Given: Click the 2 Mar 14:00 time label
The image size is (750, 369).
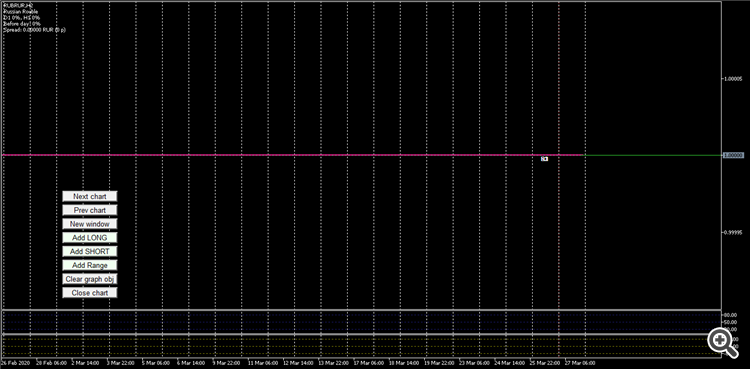Looking at the screenshot, I should [86, 363].
